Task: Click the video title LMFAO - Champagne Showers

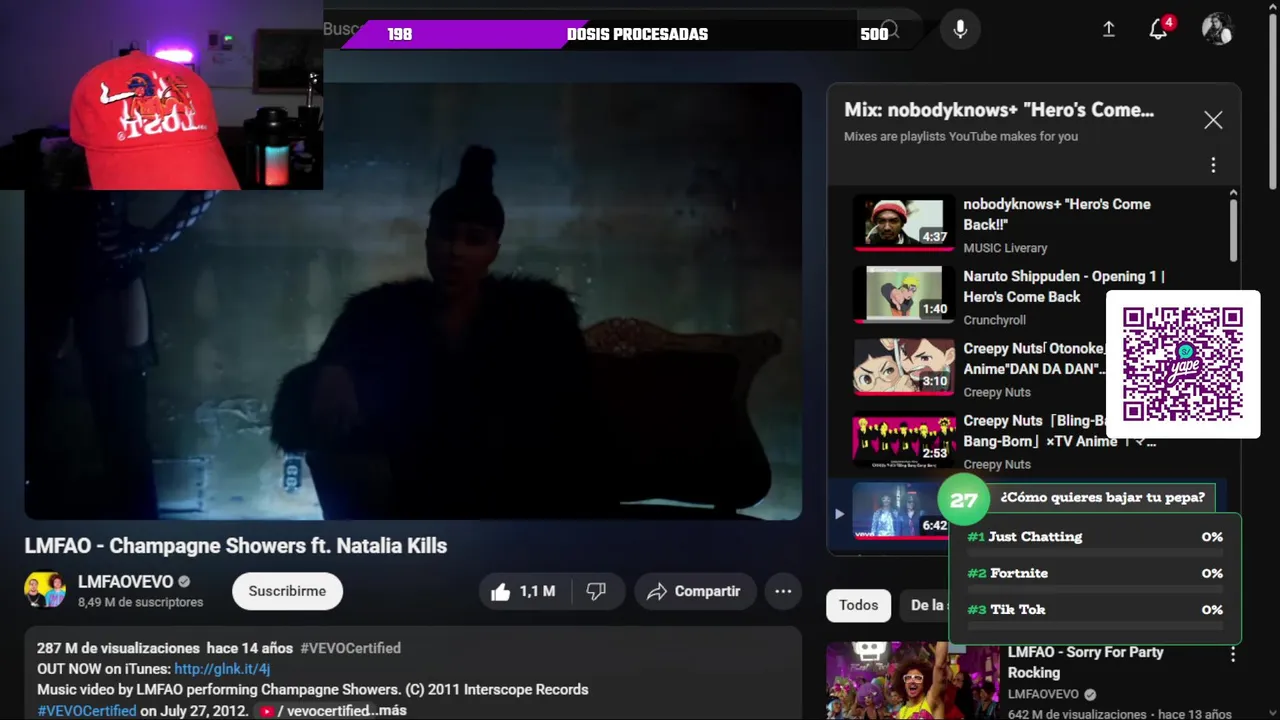Action: 236,546
